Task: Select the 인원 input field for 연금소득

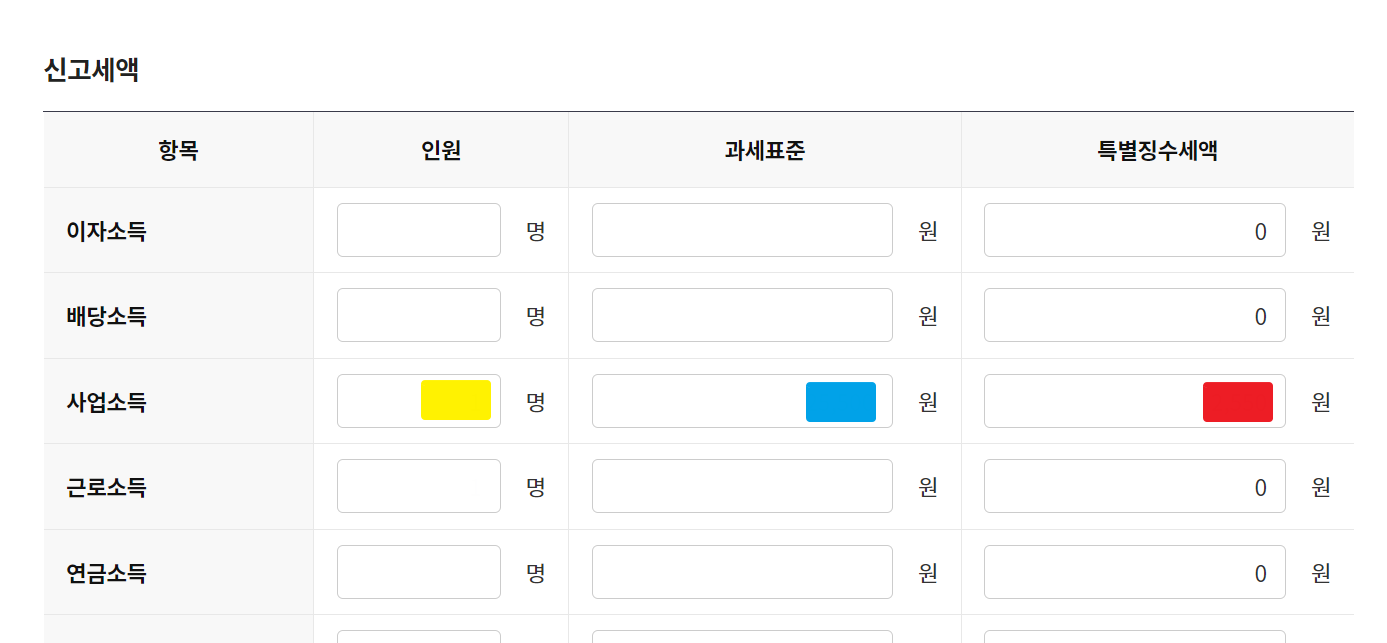Action: 418,571
